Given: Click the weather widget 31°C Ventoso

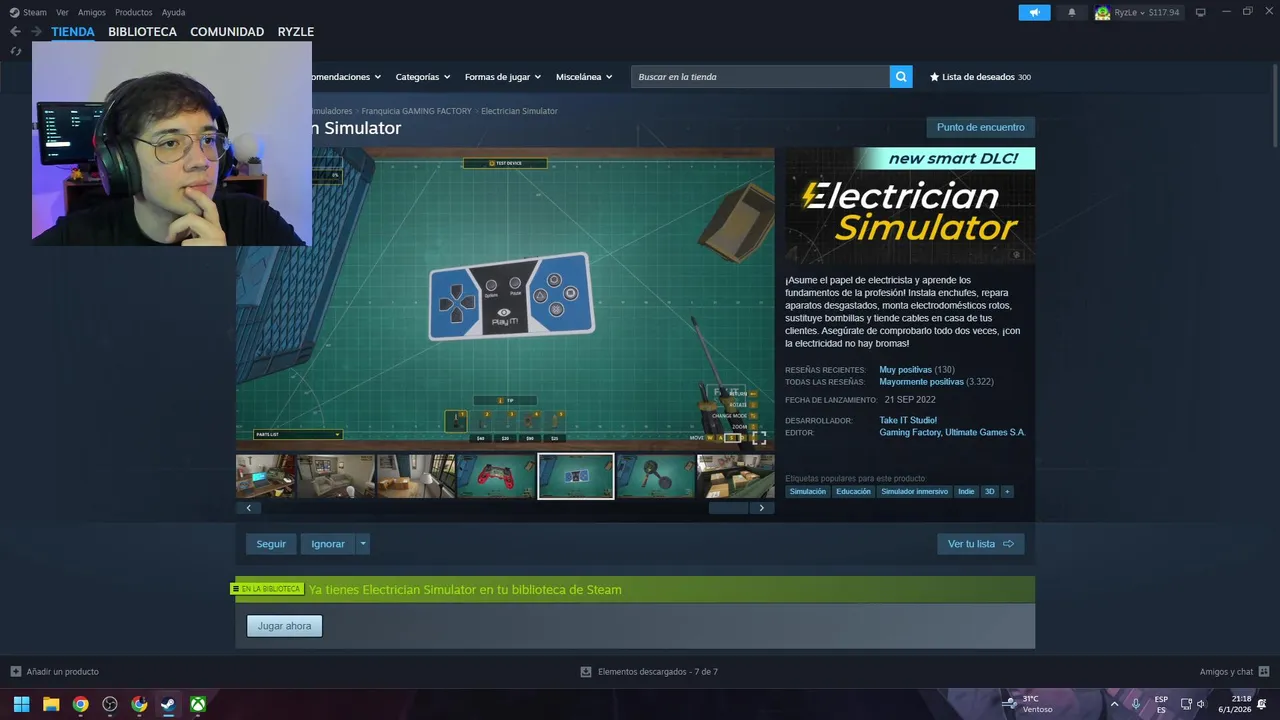Looking at the screenshot, I should coord(1028,704).
